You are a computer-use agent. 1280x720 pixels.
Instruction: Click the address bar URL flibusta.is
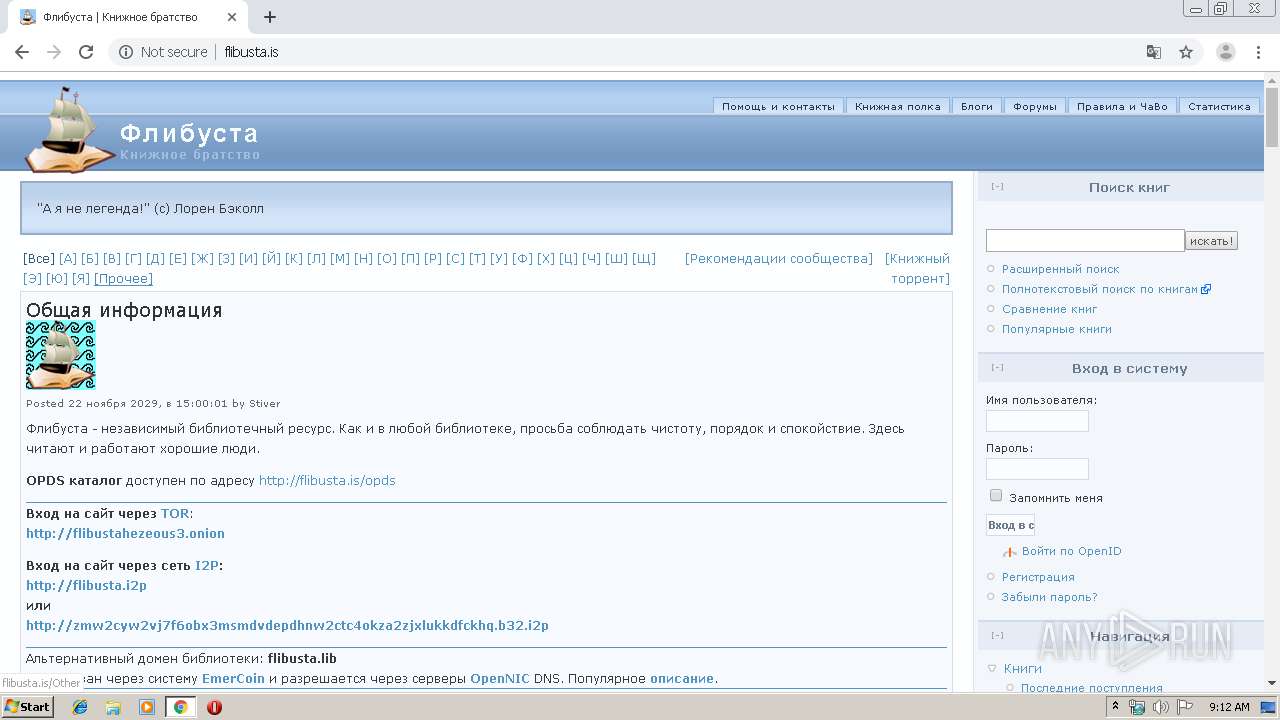pos(251,52)
